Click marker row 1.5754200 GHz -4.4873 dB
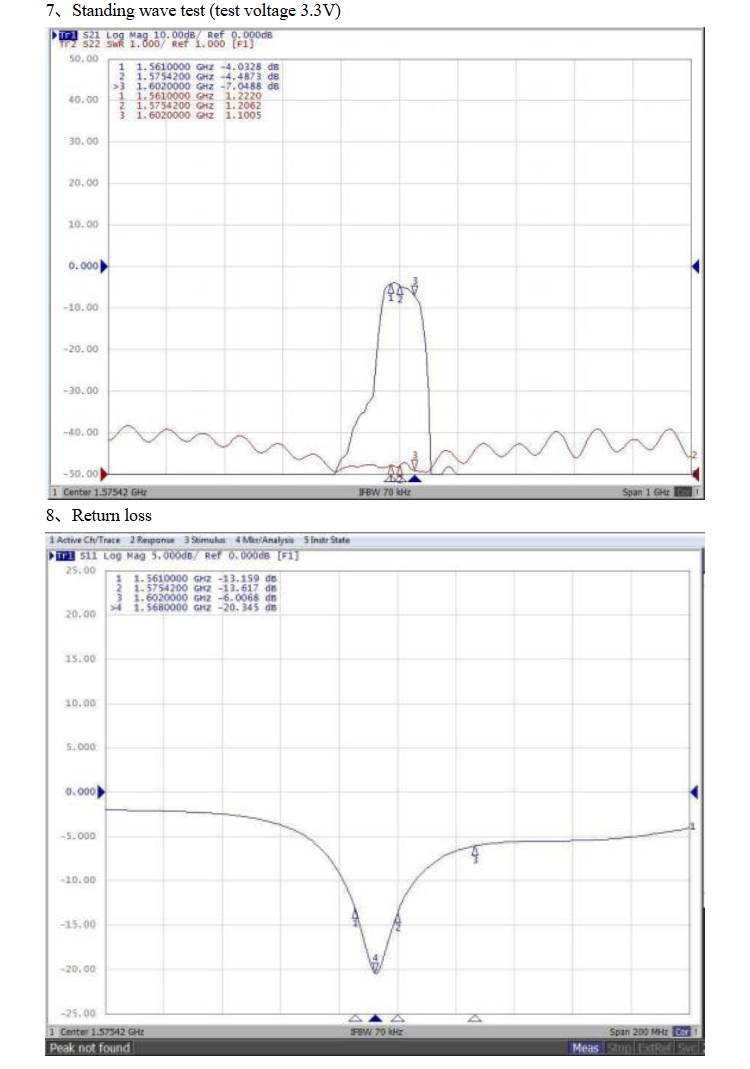Screen dimensions: 750x1069 pos(198,77)
